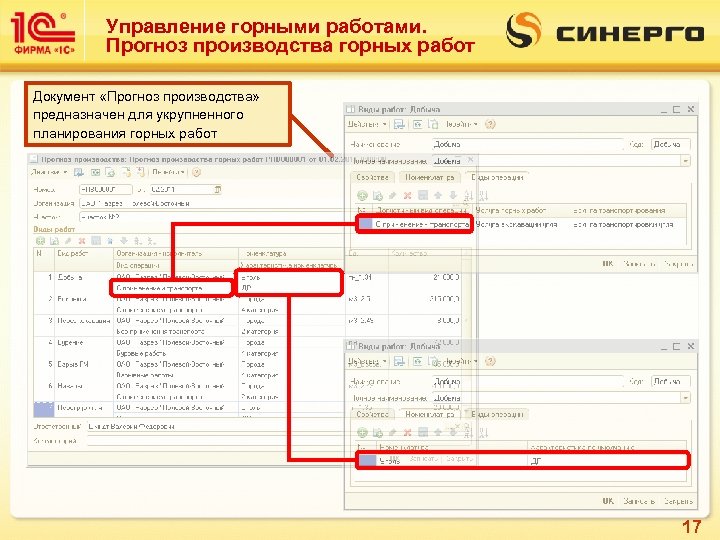Click Наименование field in upper Виды работ window
Image resolution: width=720 pixels, height=540 pixels.
pyautogui.click(x=527, y=144)
